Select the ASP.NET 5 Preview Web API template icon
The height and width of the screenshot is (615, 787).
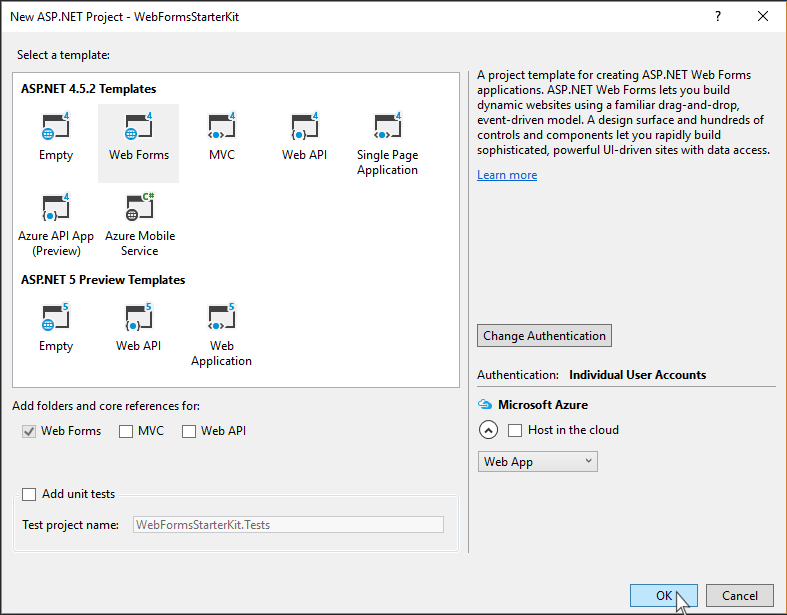[x=139, y=317]
